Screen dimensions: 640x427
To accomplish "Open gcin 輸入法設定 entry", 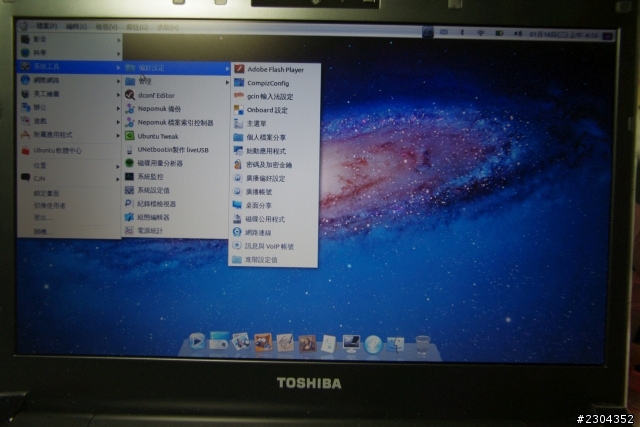I will (276, 96).
